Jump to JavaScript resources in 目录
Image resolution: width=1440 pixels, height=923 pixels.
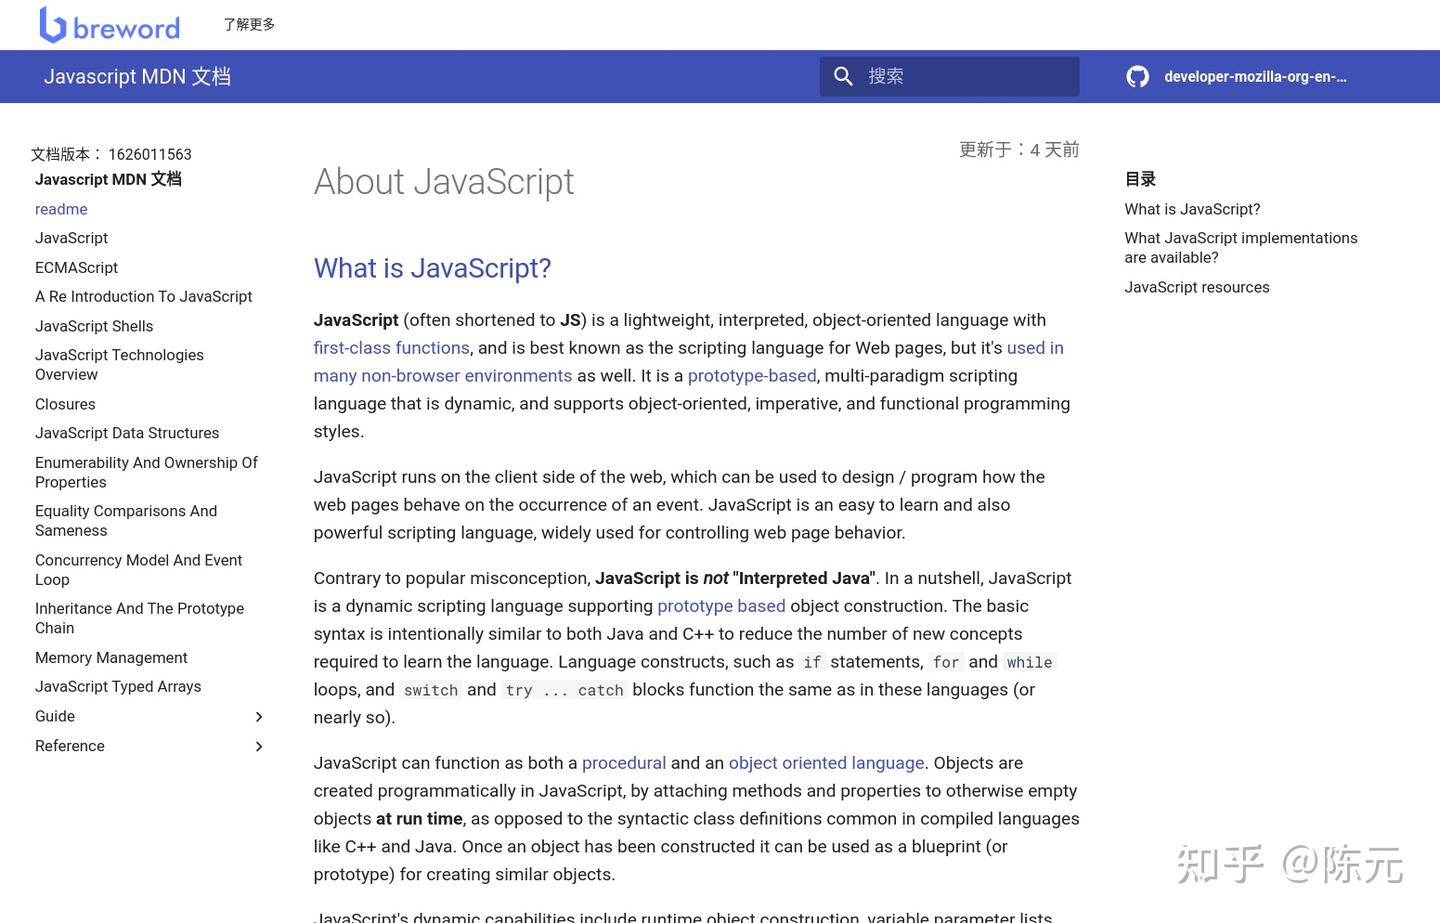pyautogui.click(x=1196, y=287)
